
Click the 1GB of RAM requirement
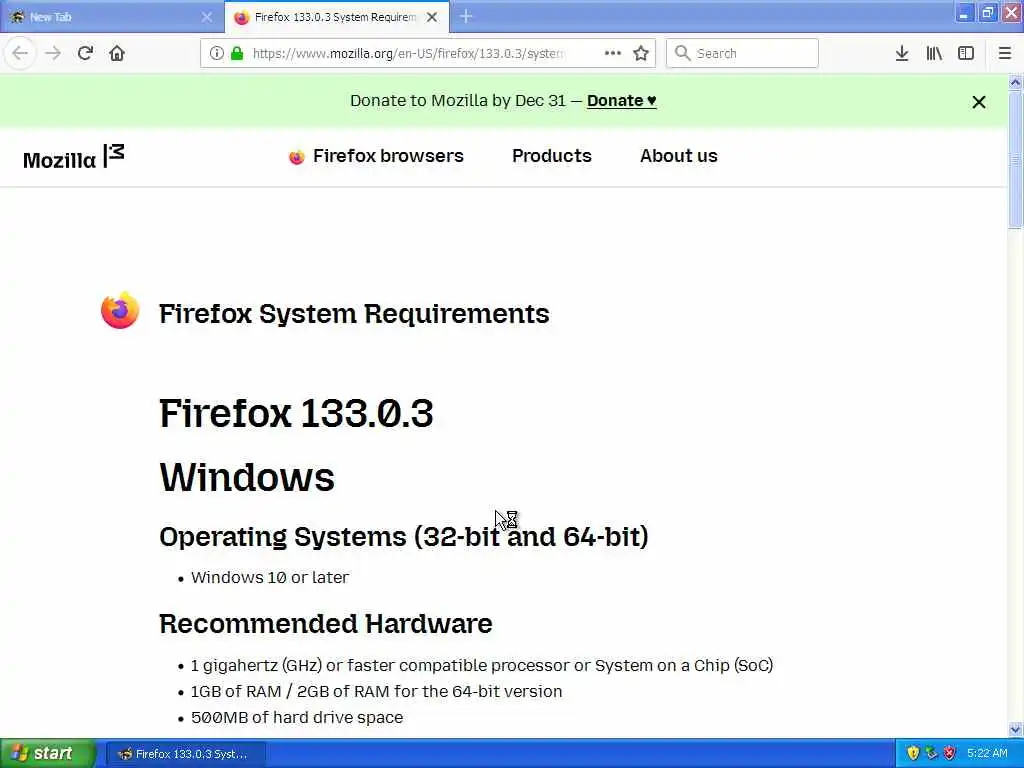pyautogui.click(x=376, y=692)
